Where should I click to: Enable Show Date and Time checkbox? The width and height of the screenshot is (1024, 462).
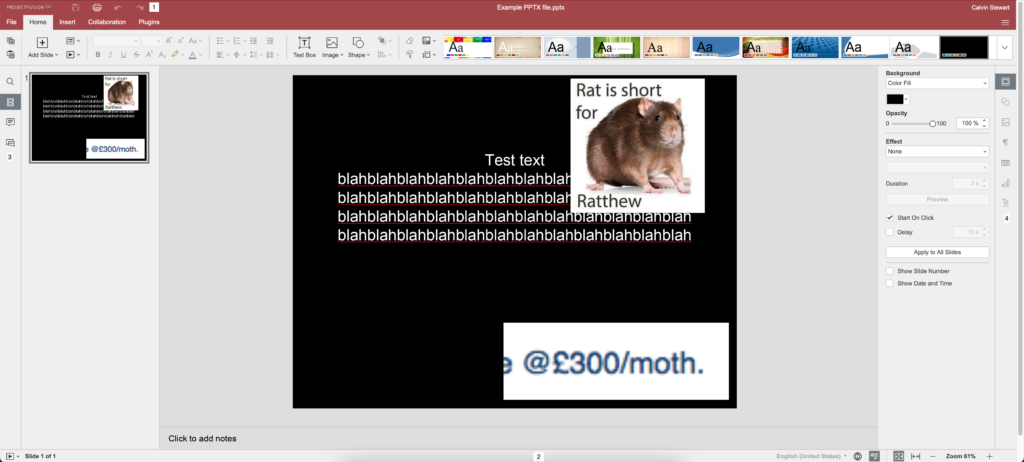[890, 283]
